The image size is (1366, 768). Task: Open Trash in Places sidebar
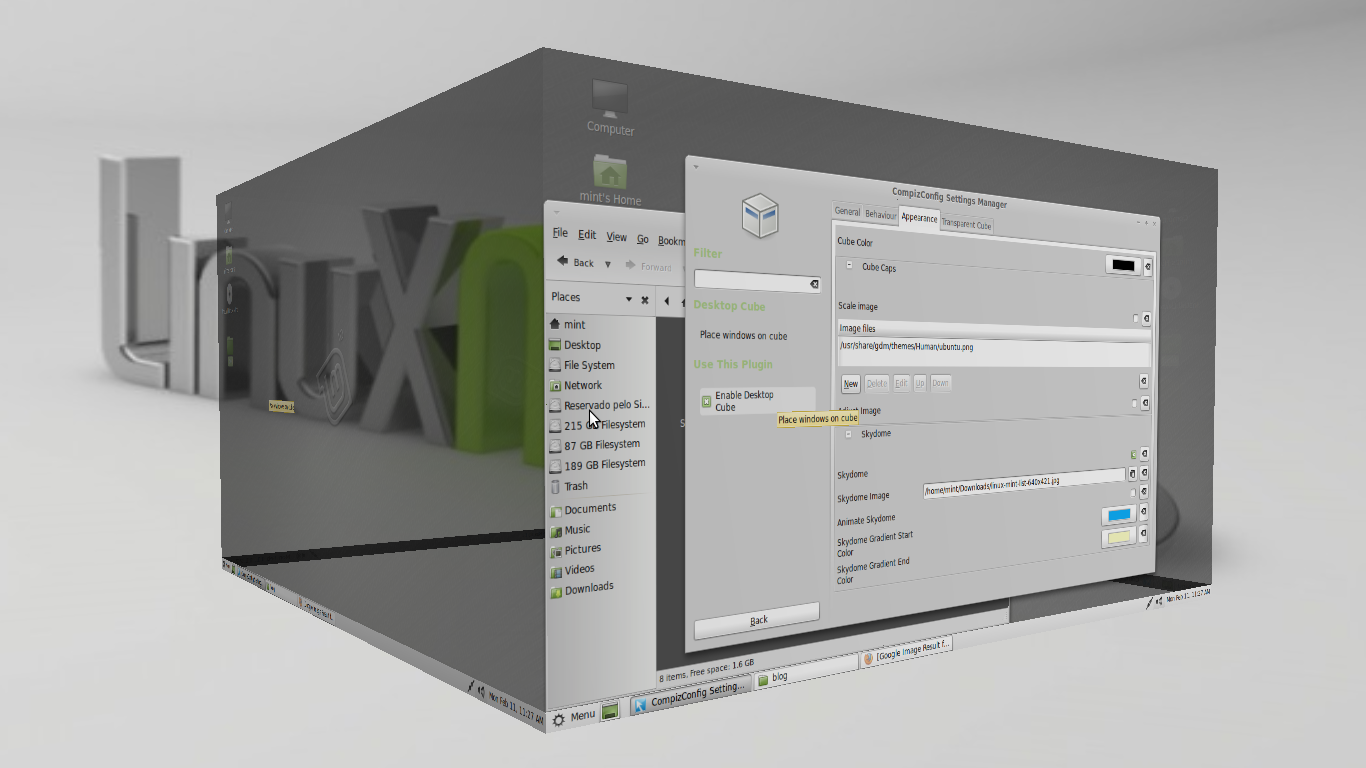[x=569, y=486]
